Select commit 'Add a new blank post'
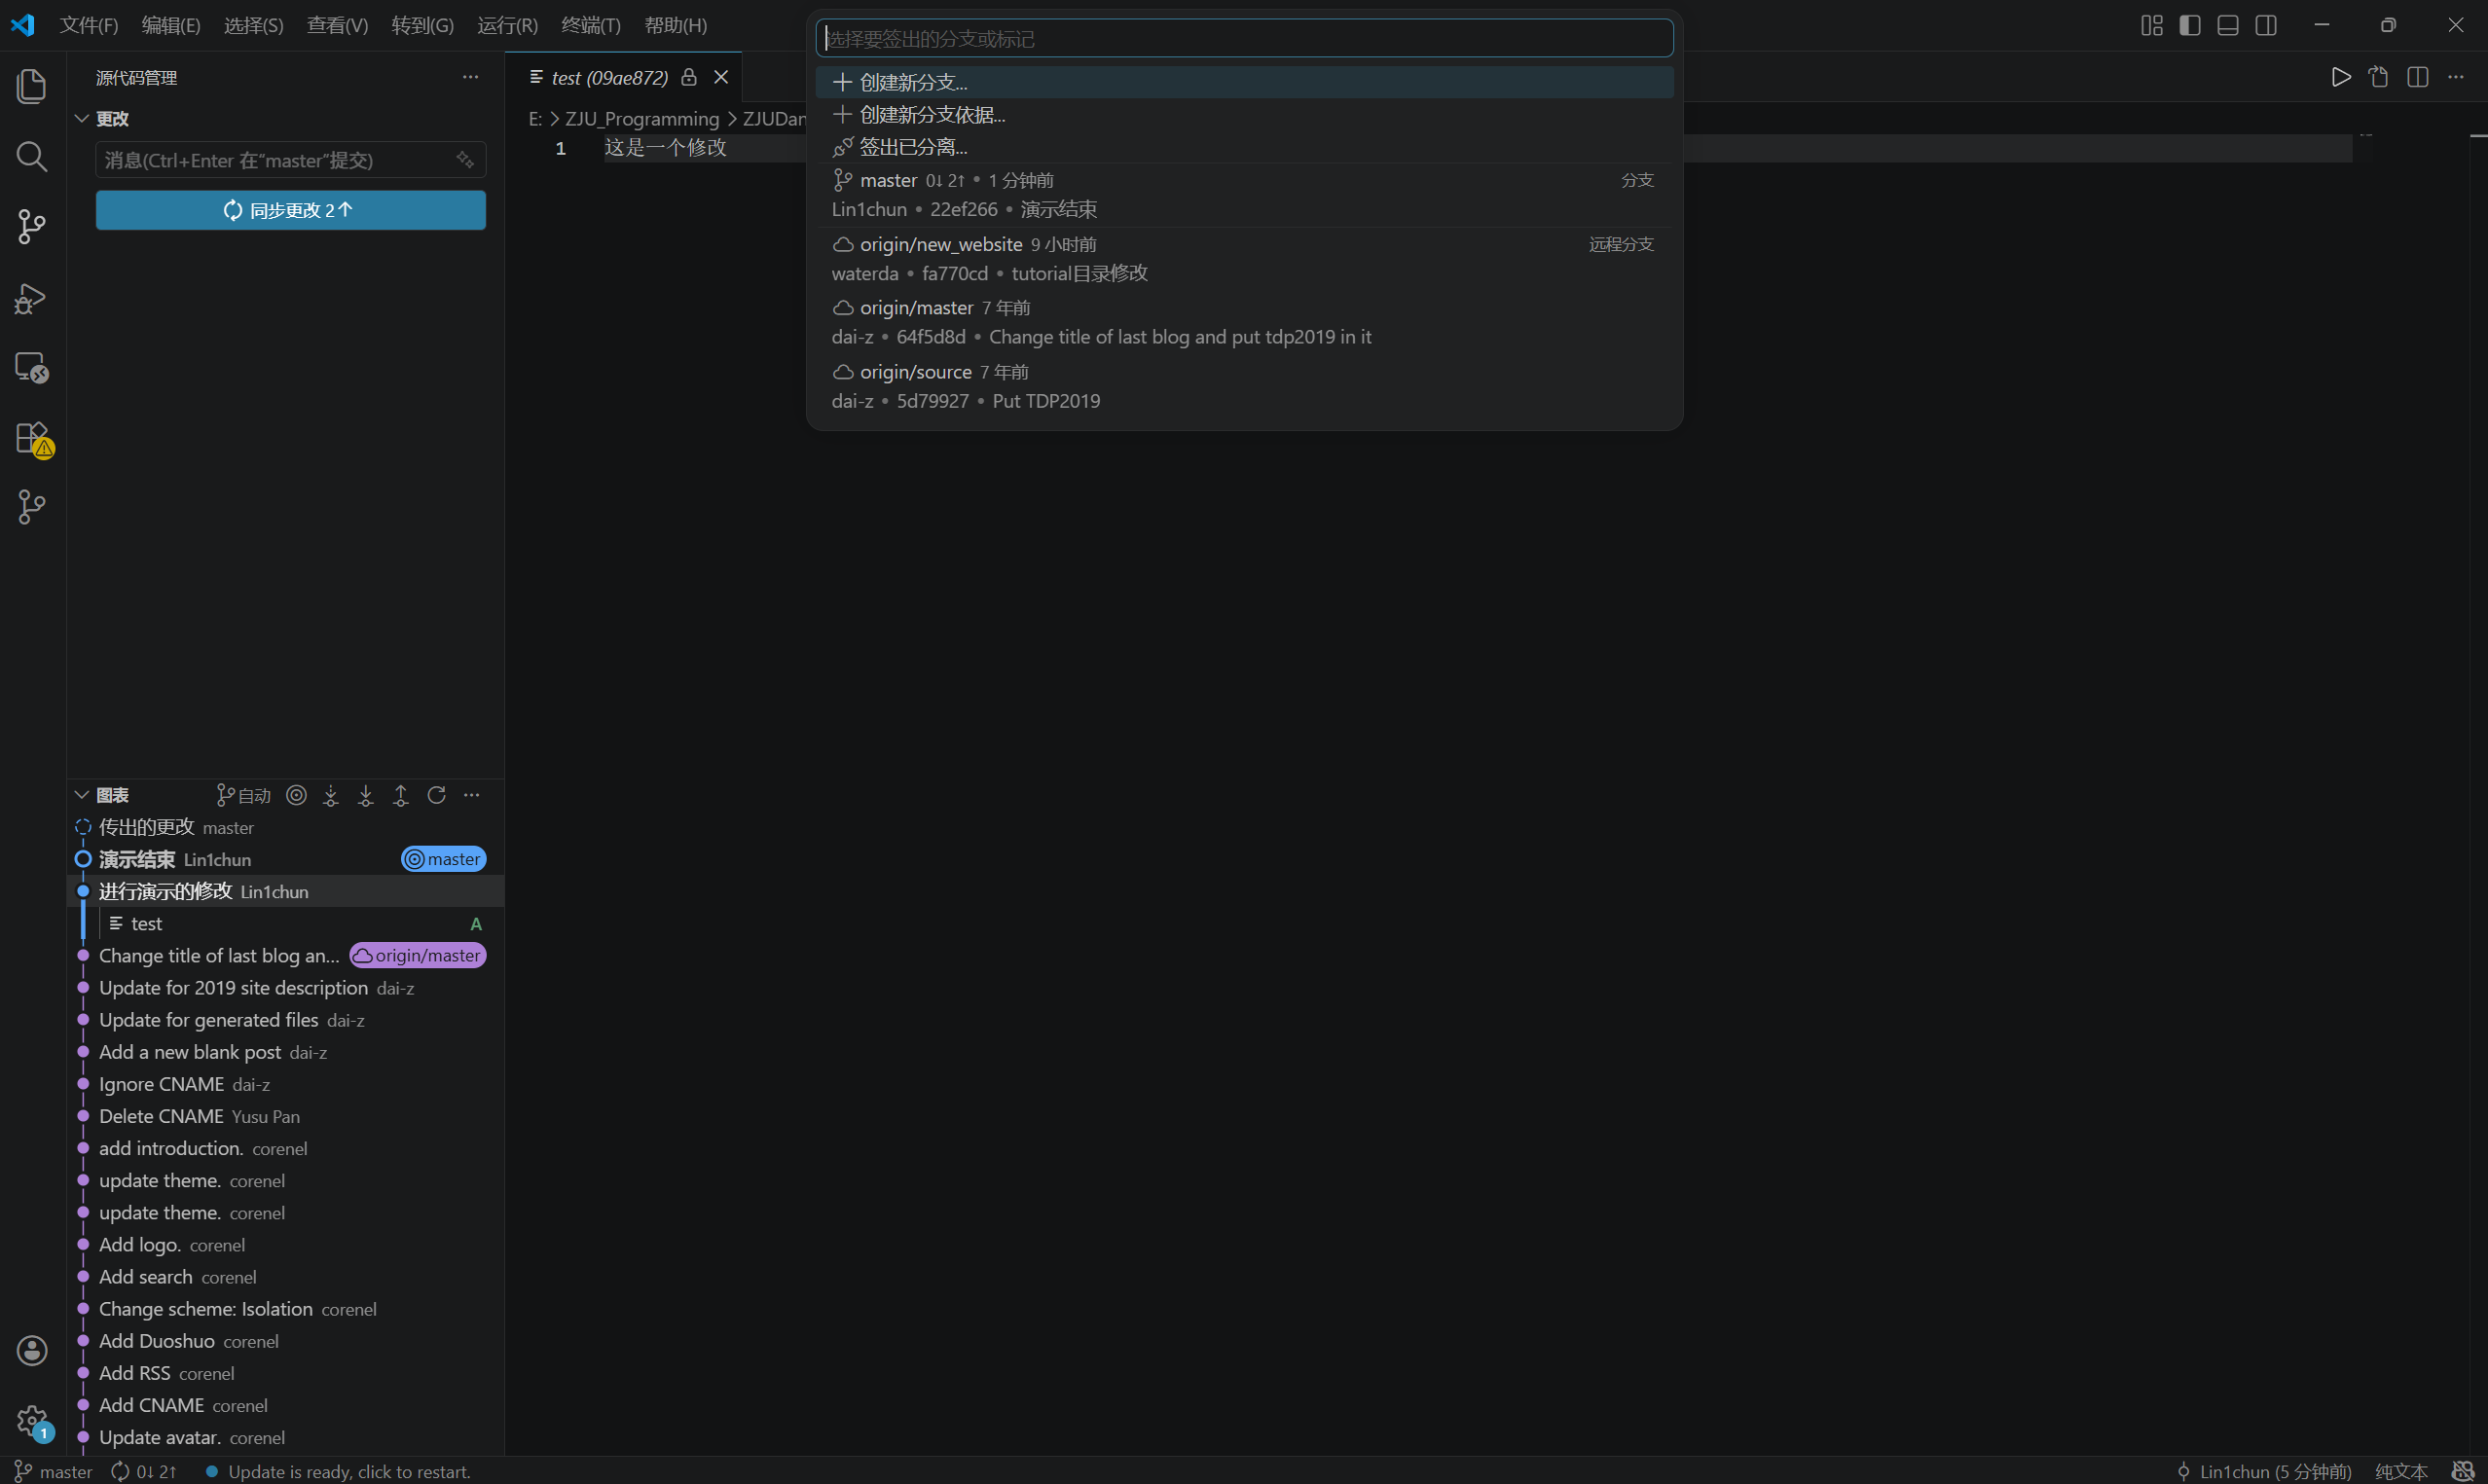The height and width of the screenshot is (1484, 2488). pos(285,1052)
